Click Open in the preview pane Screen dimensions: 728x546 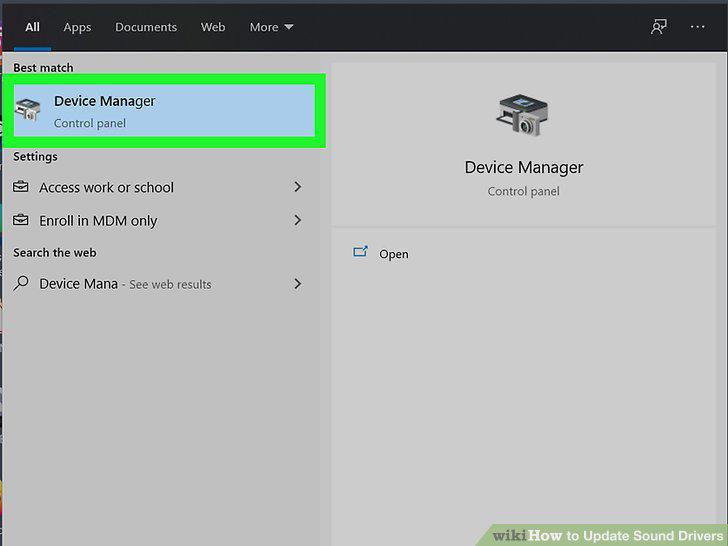(394, 254)
